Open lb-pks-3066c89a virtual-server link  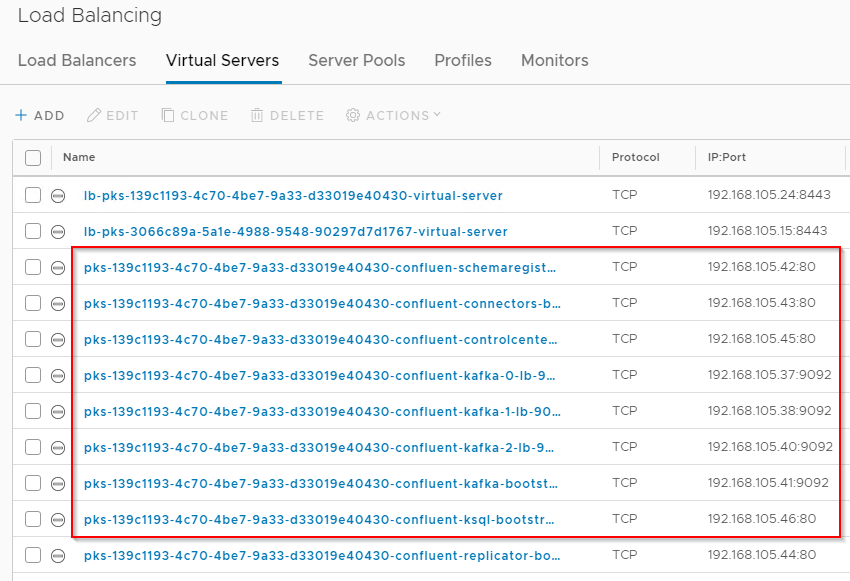pyautogui.click(x=295, y=232)
